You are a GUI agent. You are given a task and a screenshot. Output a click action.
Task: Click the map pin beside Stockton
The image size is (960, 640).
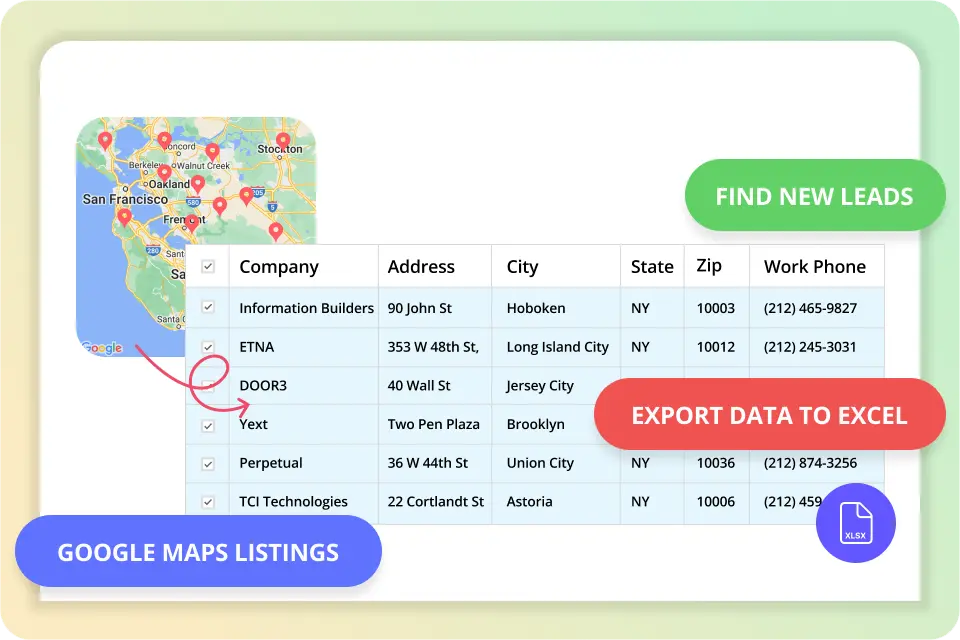283,141
